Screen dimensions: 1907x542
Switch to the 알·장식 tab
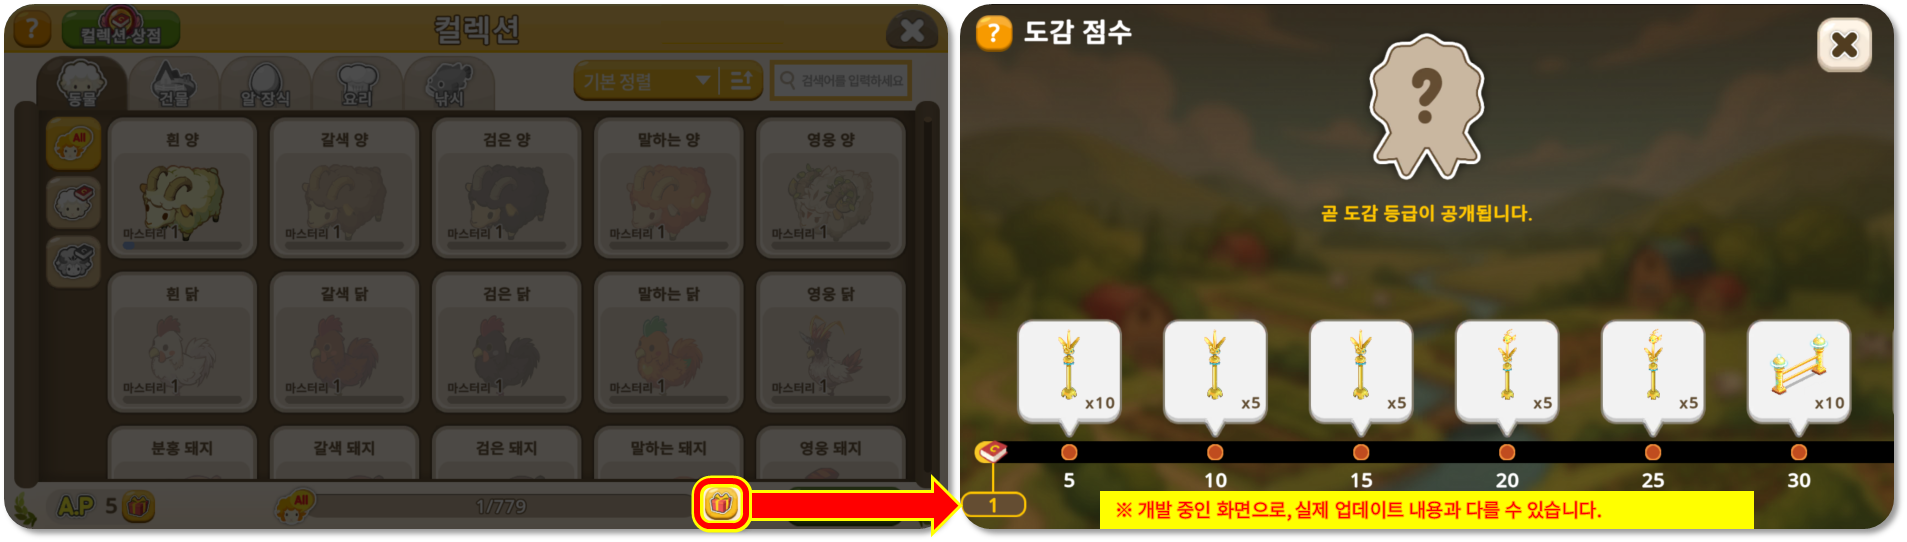(x=265, y=84)
